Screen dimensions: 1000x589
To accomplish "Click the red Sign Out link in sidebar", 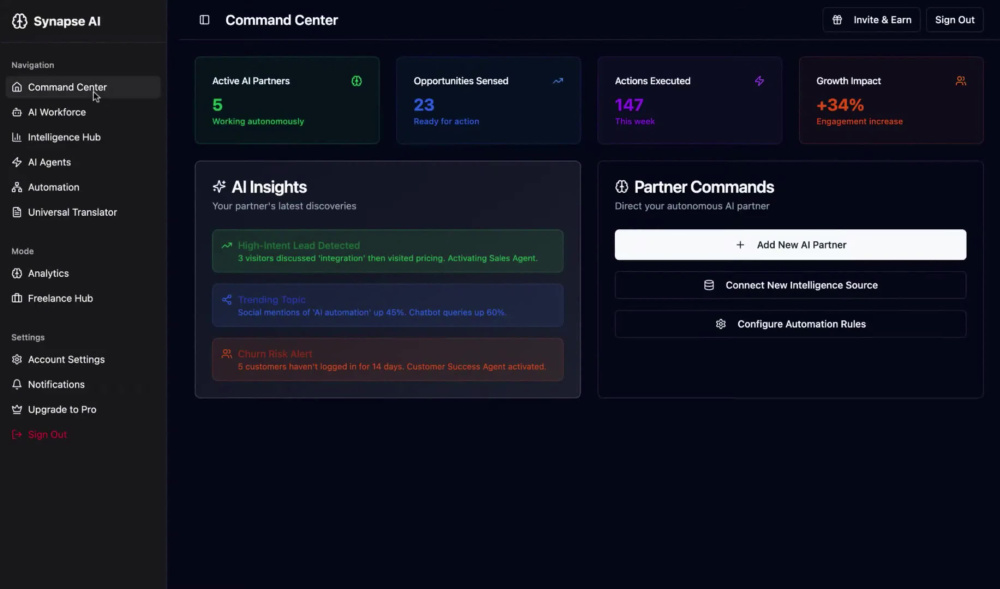I will click(83, 435).
